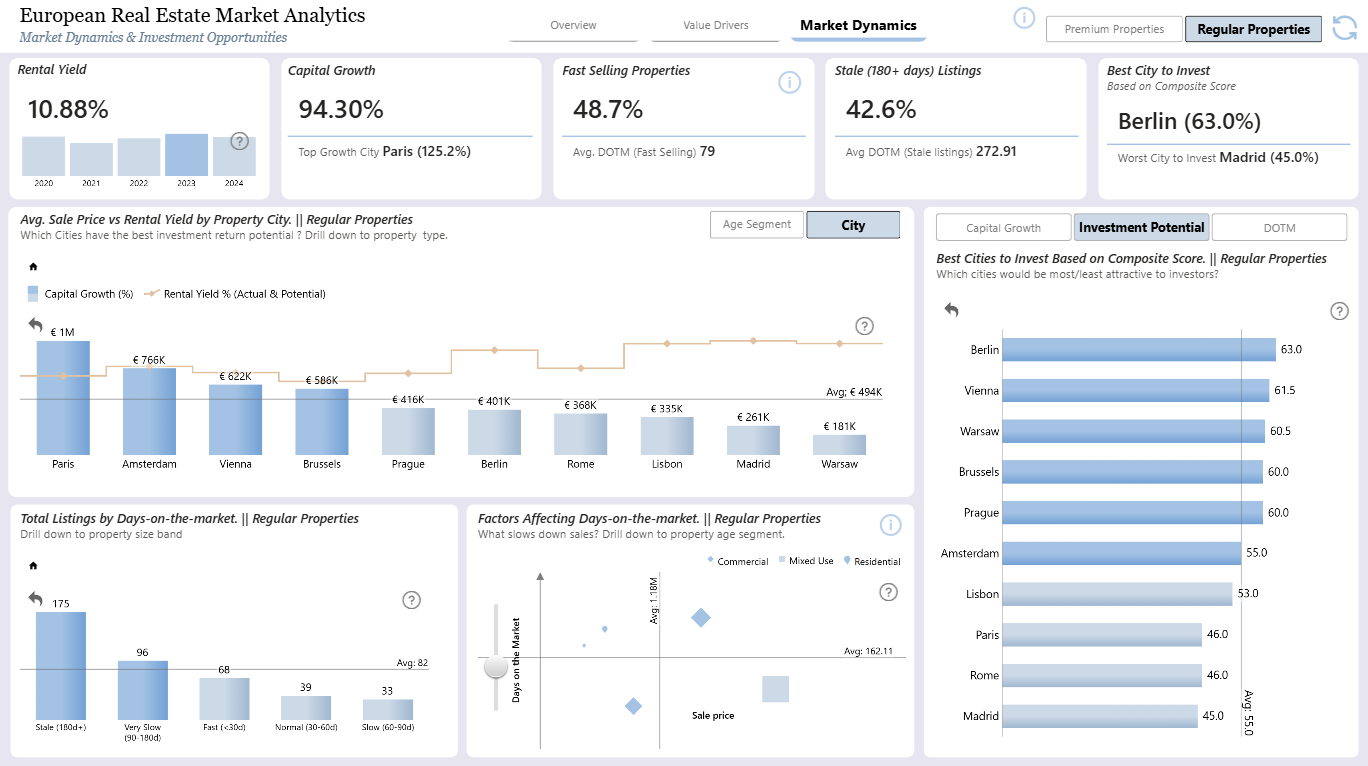Click the info icon beside the navigation tabs

point(1024,18)
